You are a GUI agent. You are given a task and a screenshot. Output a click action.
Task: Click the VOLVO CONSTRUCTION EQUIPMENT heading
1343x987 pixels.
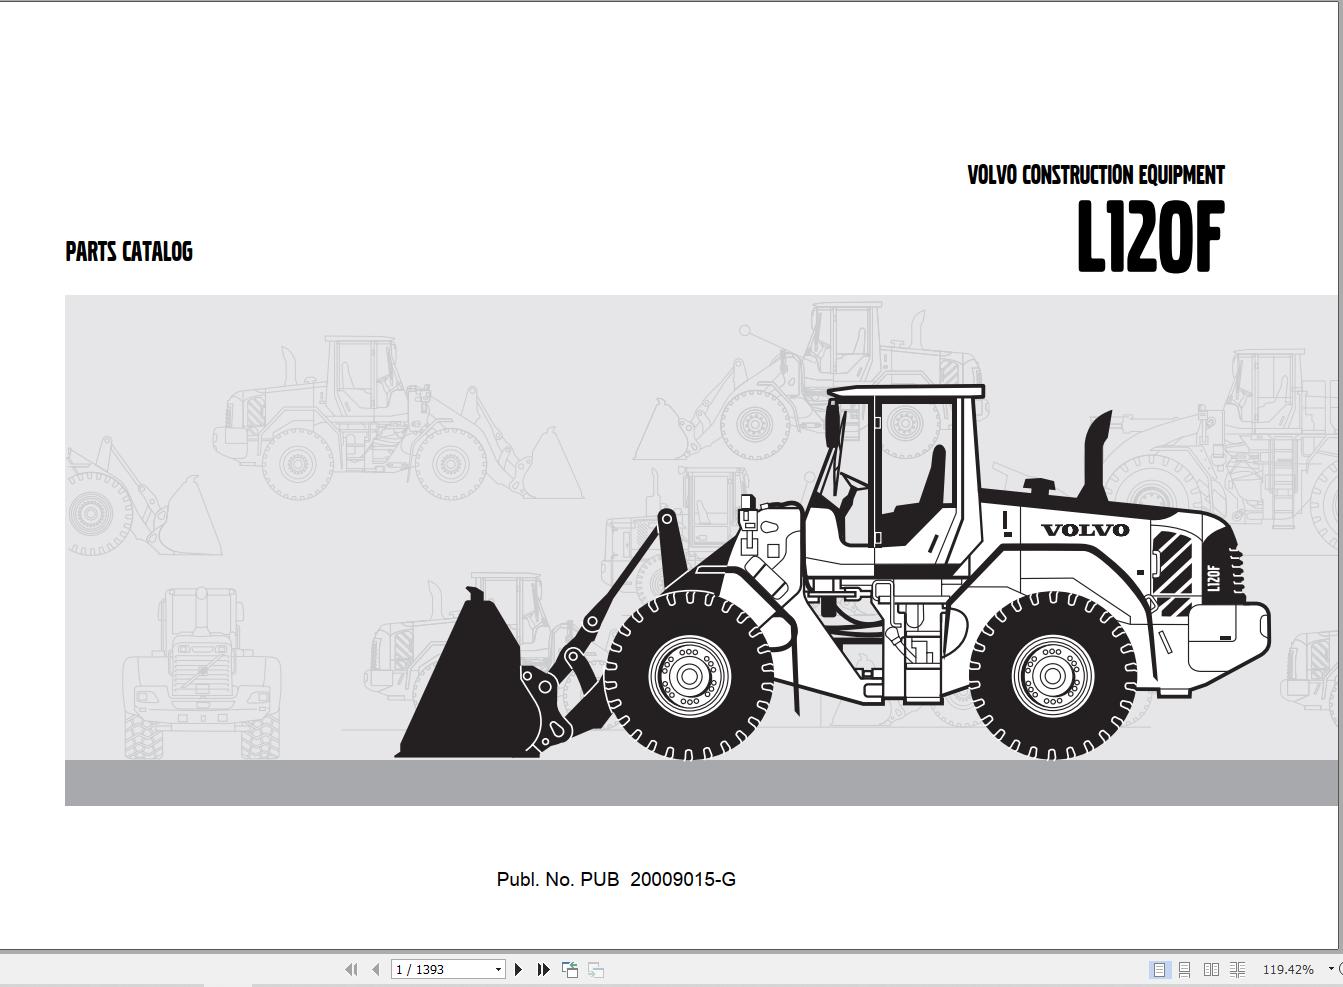(x=1096, y=175)
